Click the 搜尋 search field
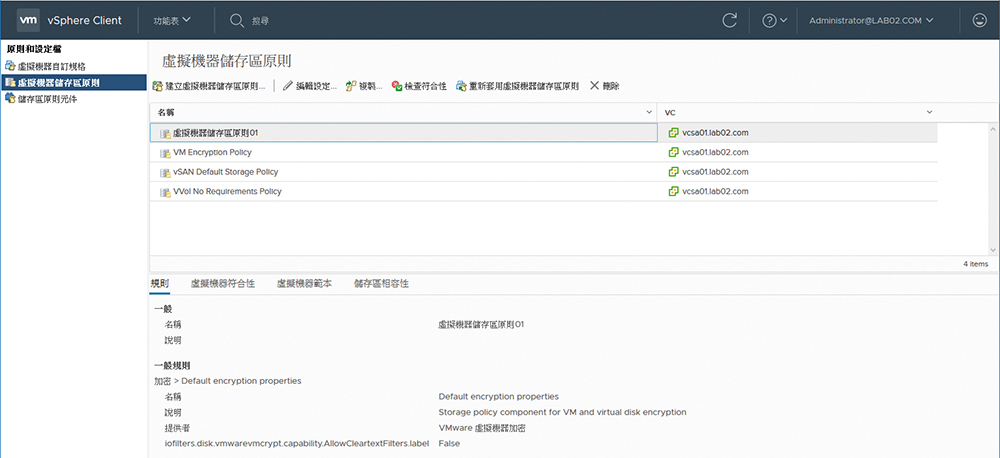This screenshot has height=458, width=1000. pyautogui.click(x=260, y=21)
